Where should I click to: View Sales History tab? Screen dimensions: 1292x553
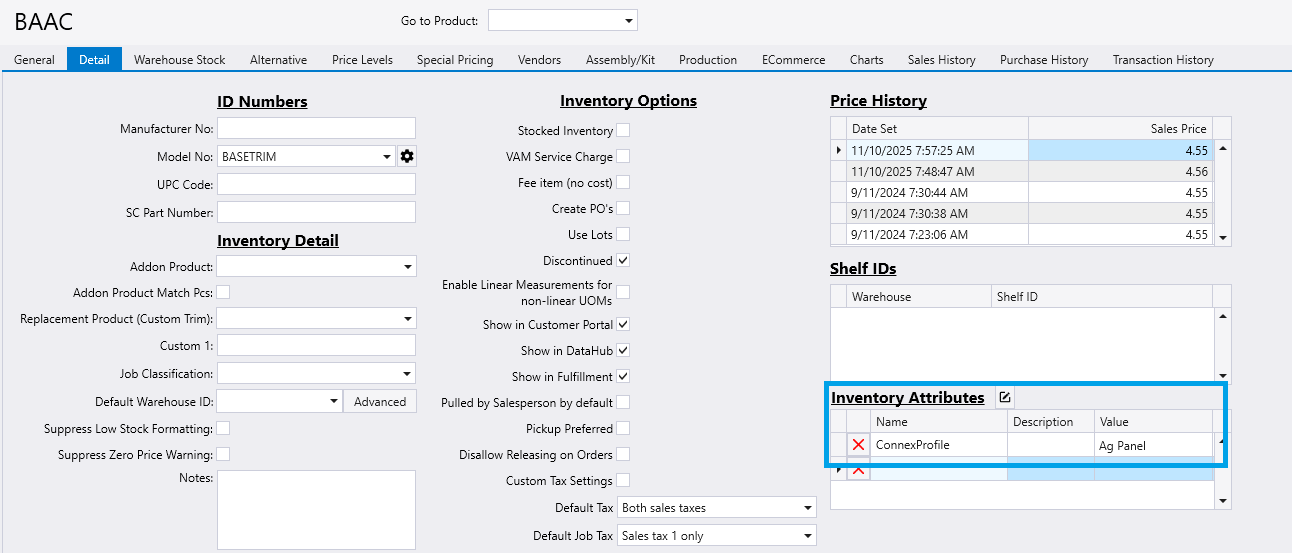(x=941, y=60)
